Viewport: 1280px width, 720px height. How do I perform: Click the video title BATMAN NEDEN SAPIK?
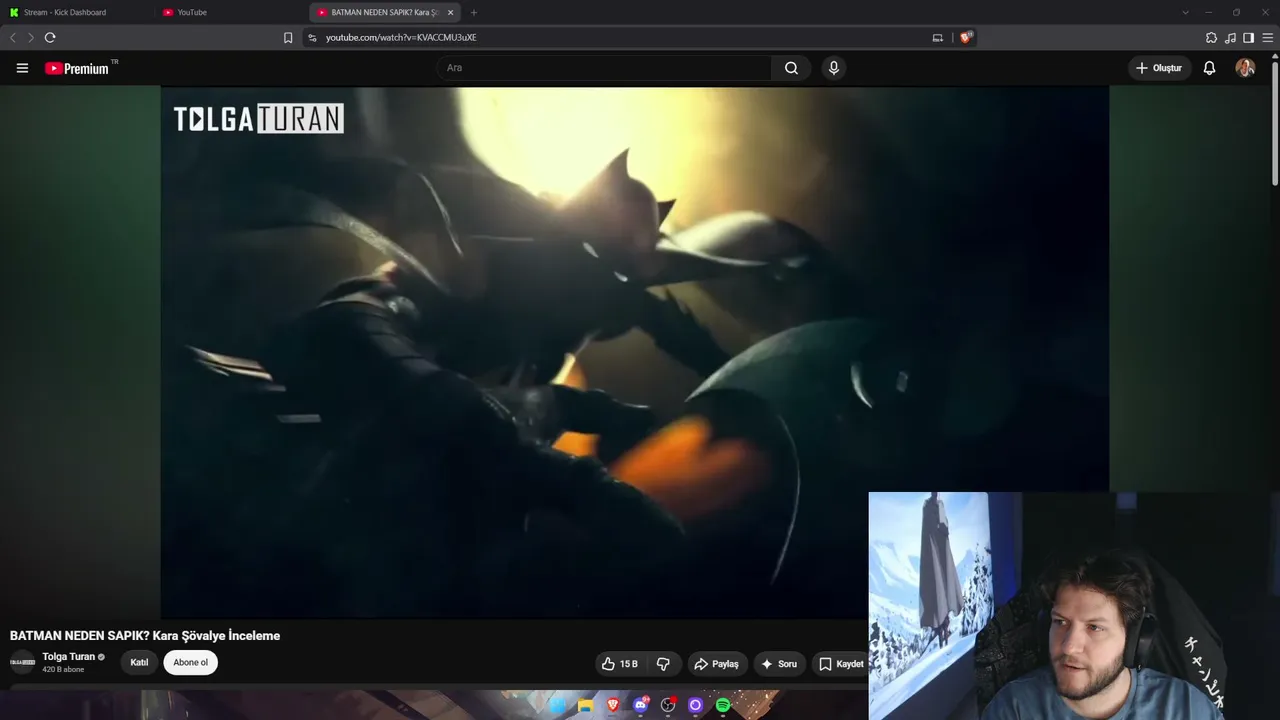click(145, 636)
